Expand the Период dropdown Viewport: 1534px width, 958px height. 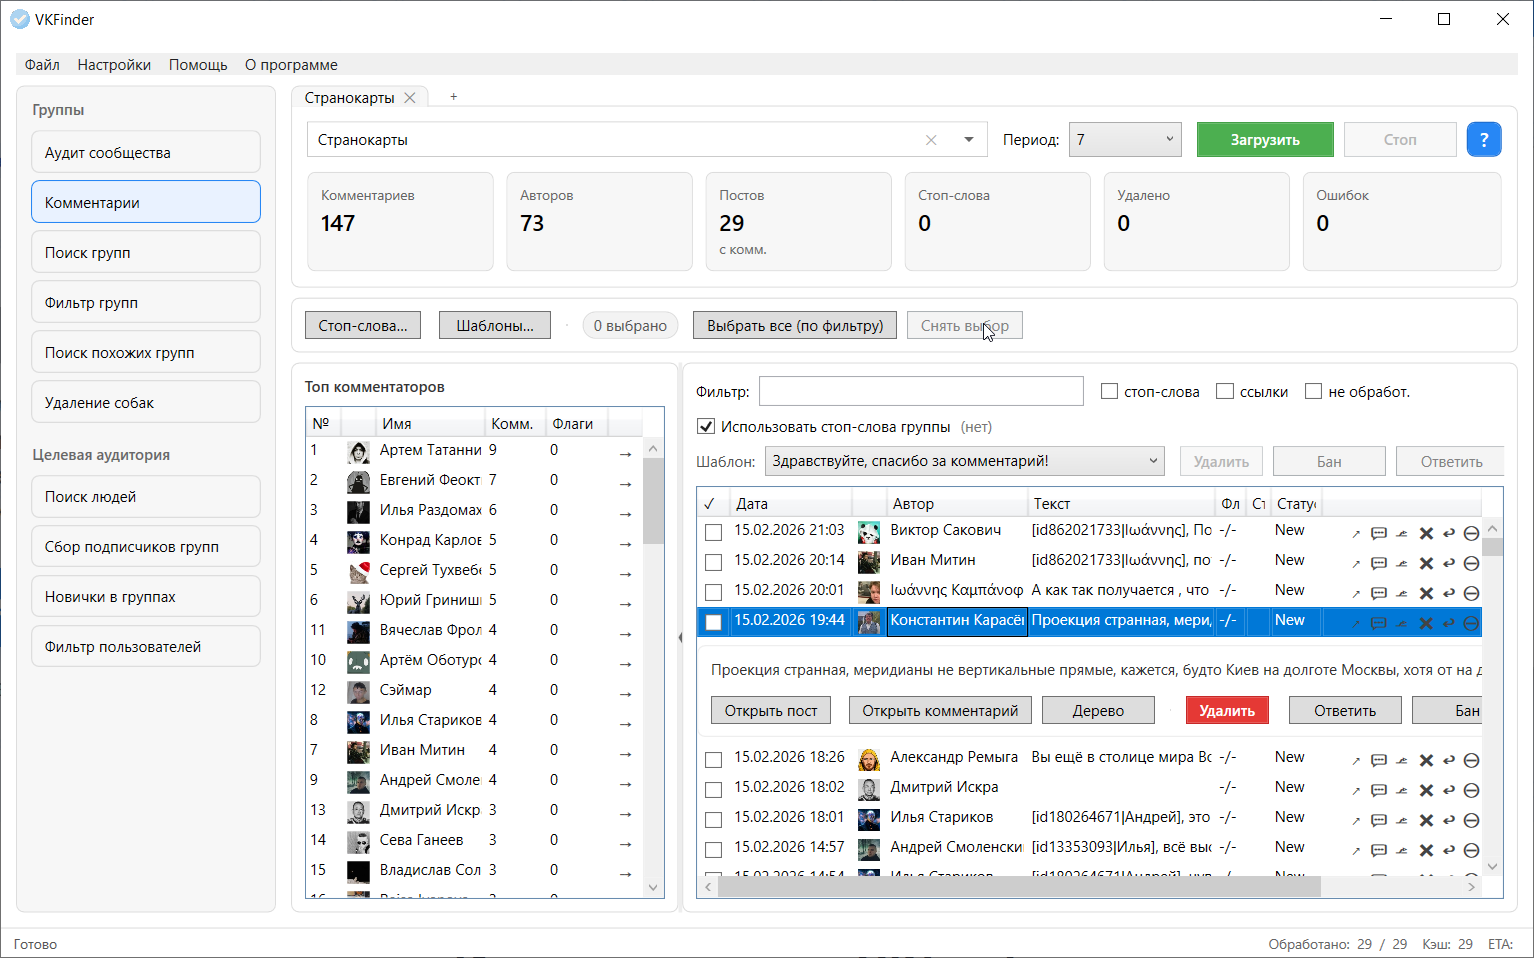tap(1168, 140)
